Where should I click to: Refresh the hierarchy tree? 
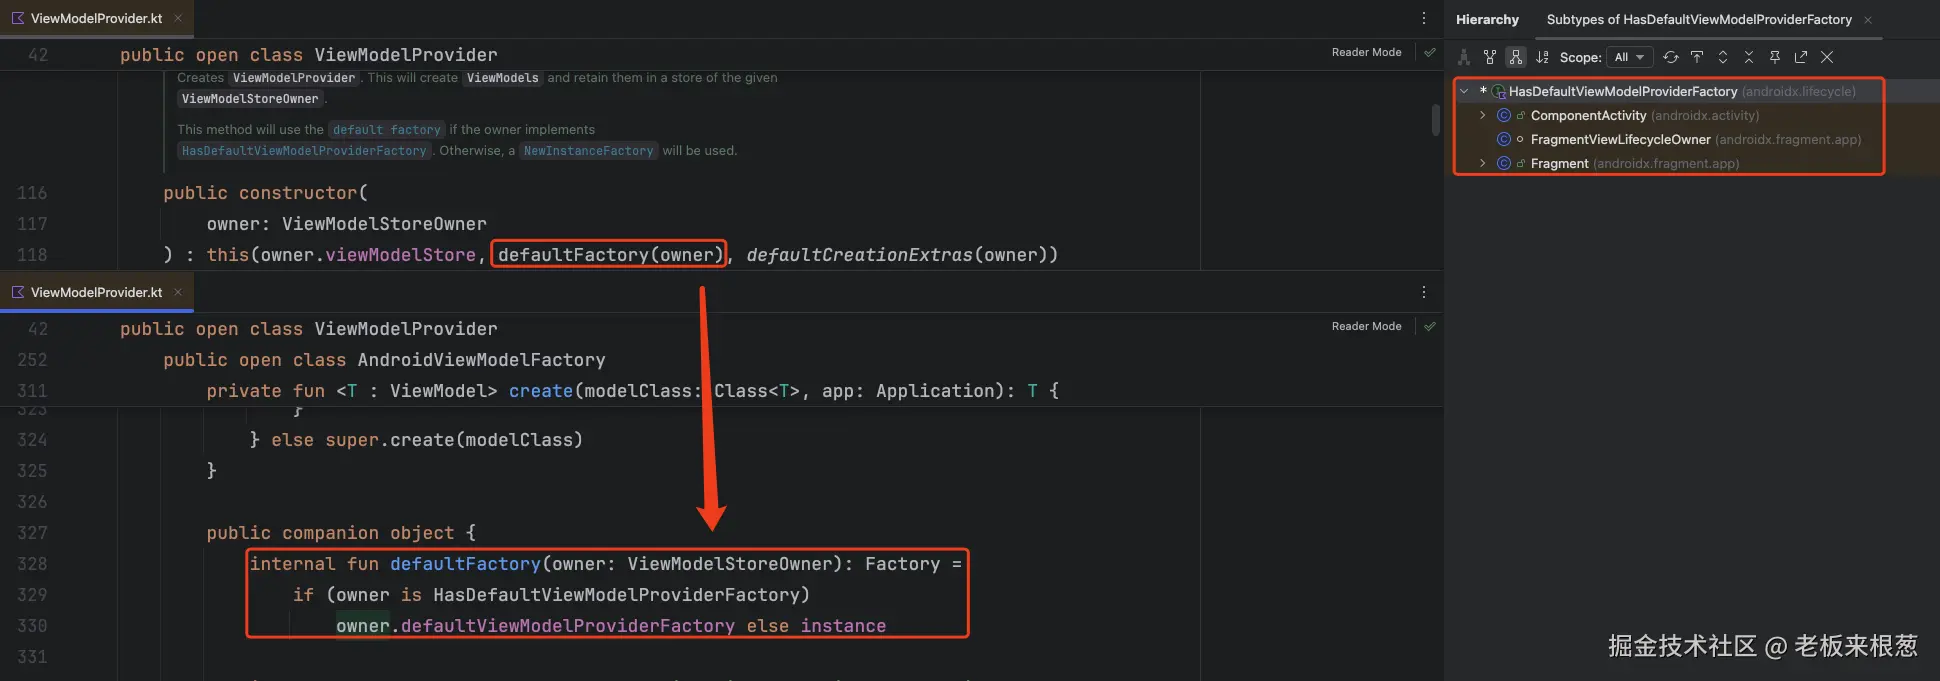(1671, 57)
